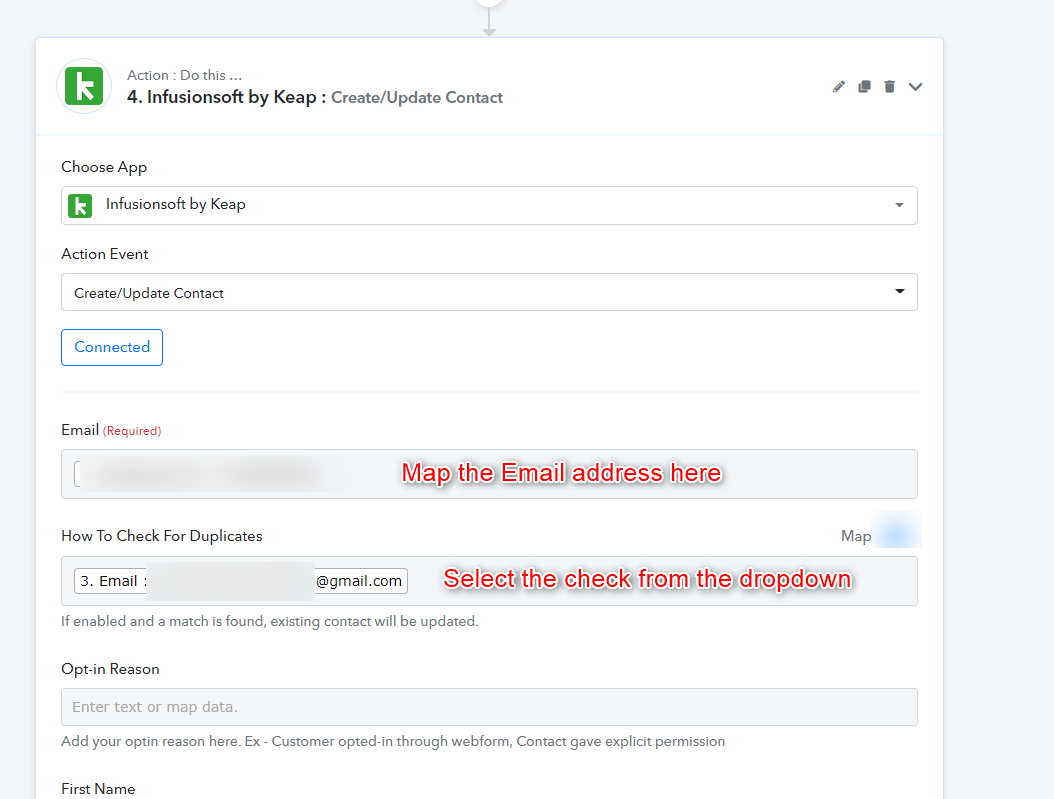Image resolution: width=1054 pixels, height=799 pixels.
Task: Click the Action Event dropdown arrow
Action: (899, 291)
